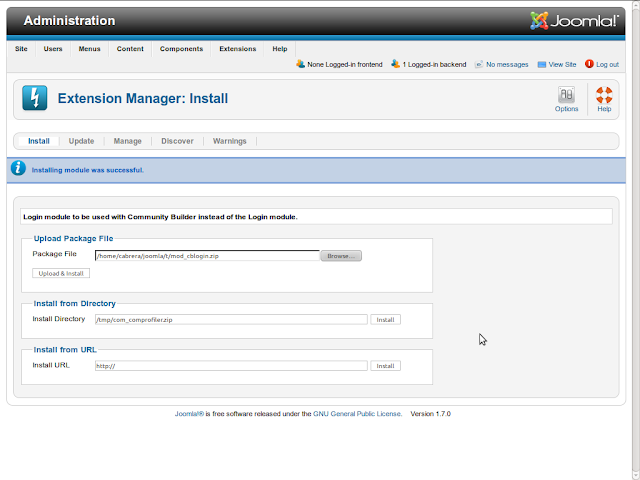Image resolution: width=640 pixels, height=480 pixels.
Task: Click the lifebuoy Help toolbar icon
Action: coord(604,95)
